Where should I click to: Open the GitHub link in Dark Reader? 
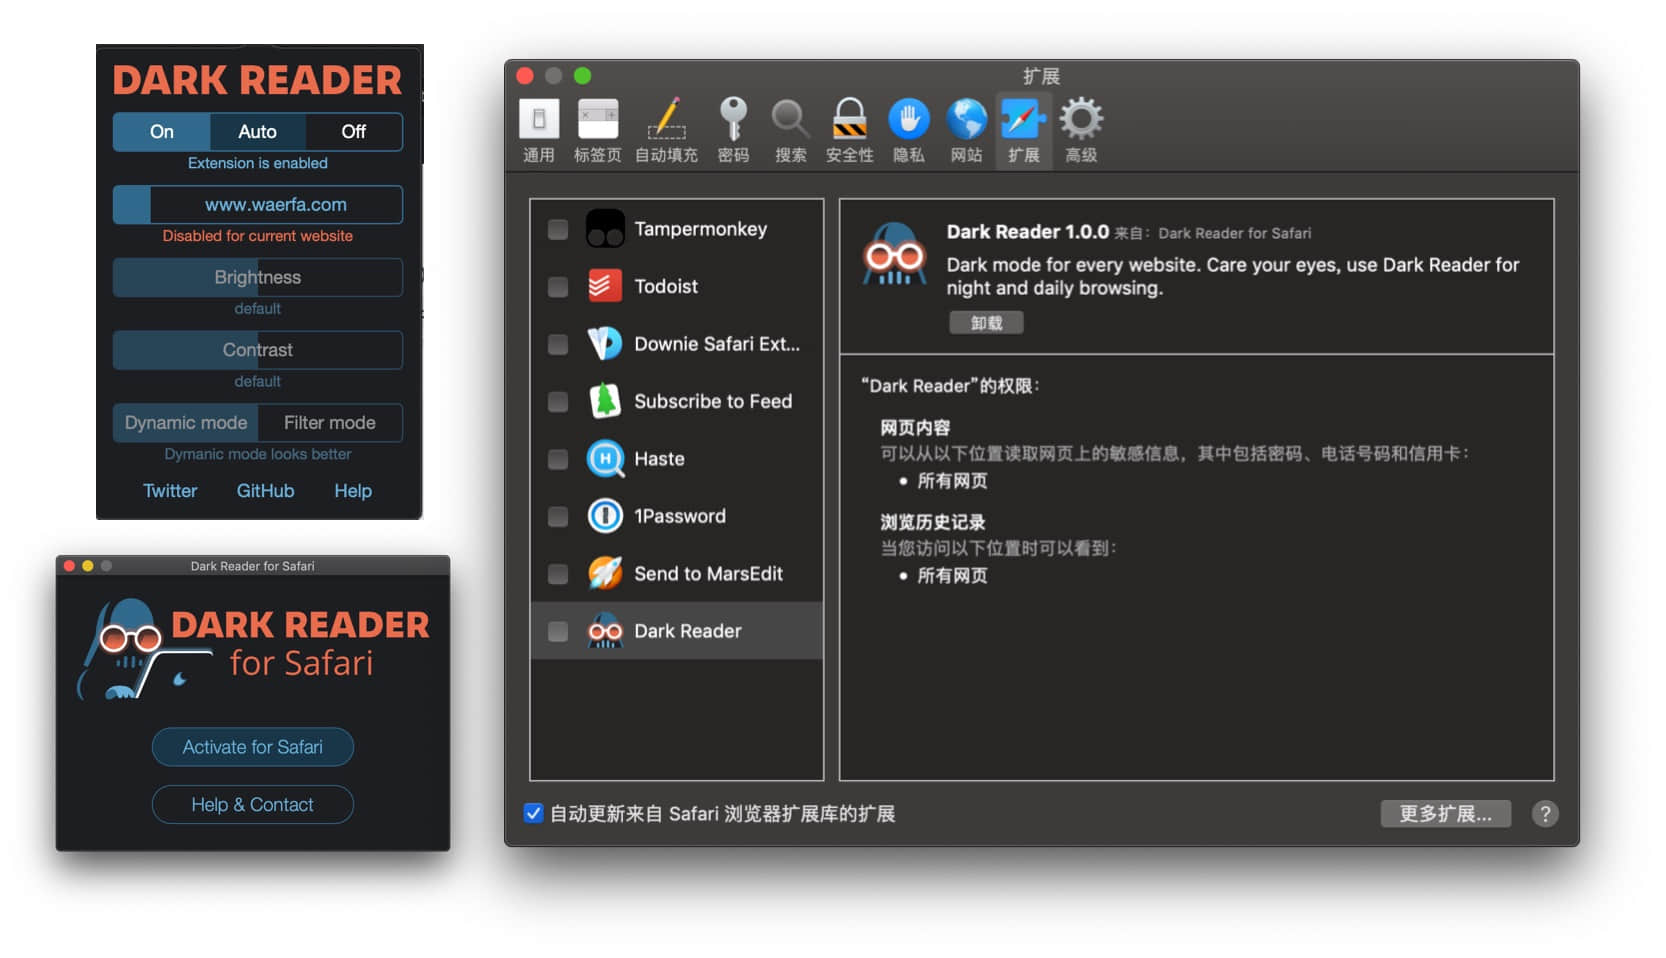[265, 491]
